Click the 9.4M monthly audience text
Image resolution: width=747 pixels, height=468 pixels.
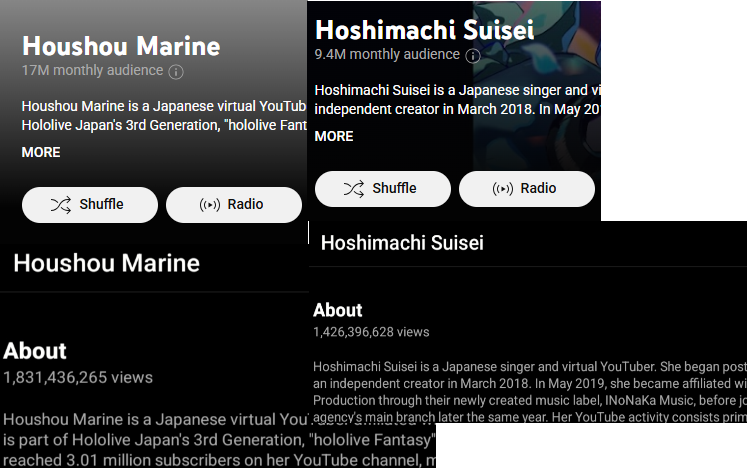[x=387, y=54]
